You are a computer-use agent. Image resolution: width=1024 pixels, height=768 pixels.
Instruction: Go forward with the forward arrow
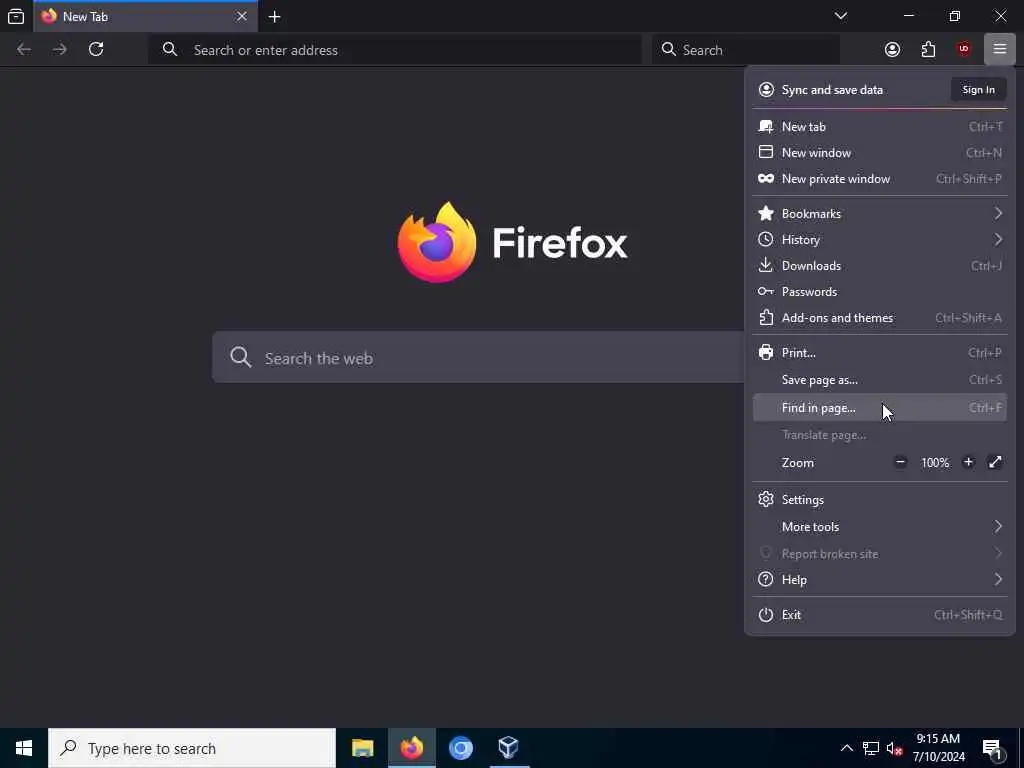point(60,50)
